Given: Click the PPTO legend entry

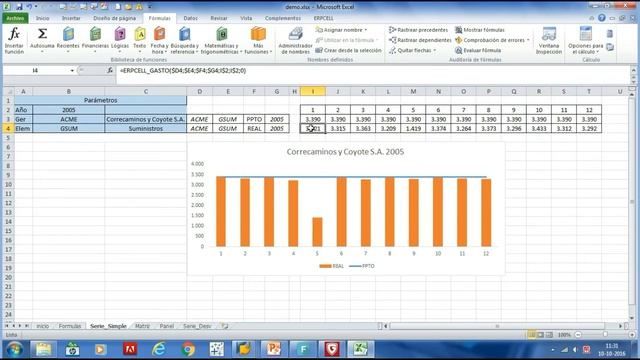Looking at the screenshot, I should point(362,266).
